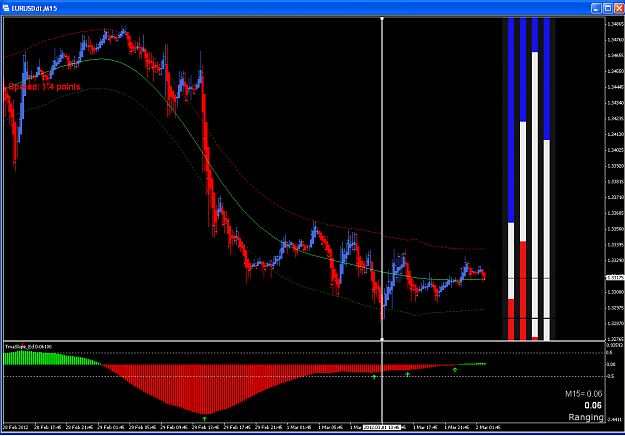Close the EURUSDdt,M15 chart window
The height and width of the screenshot is (436, 625).
(619, 8)
